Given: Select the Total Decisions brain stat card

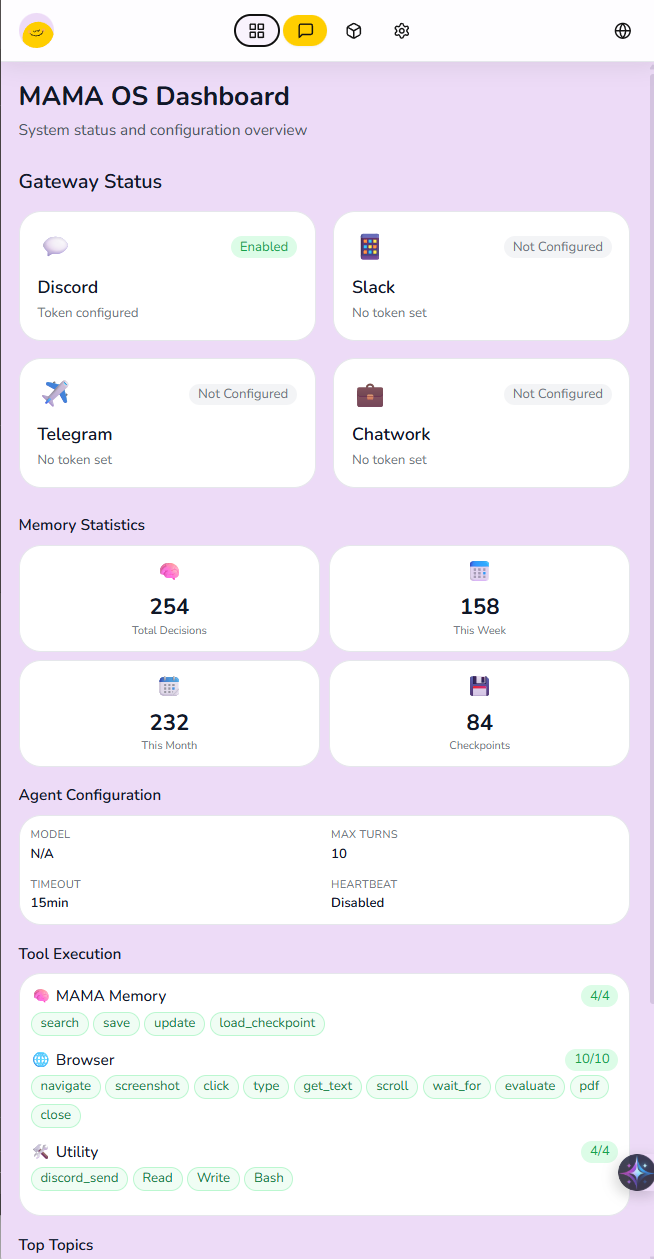Looking at the screenshot, I should click(169, 598).
